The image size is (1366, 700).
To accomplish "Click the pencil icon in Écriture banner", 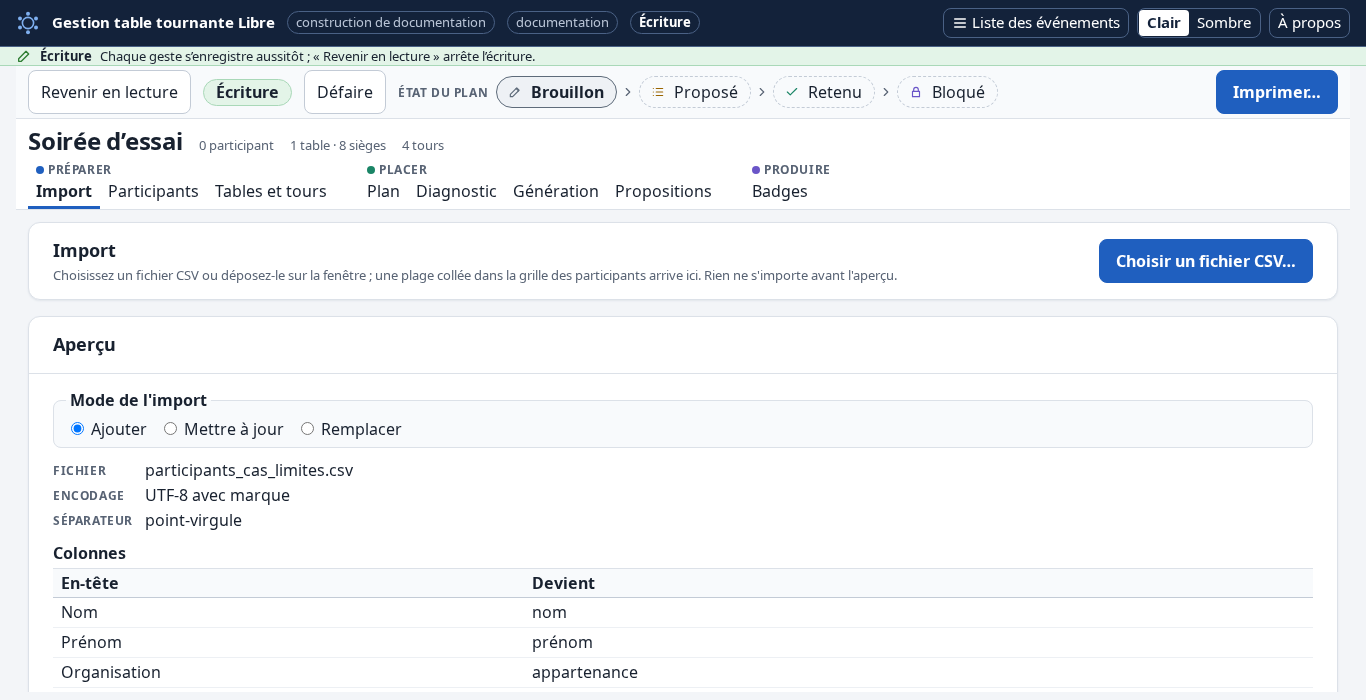I will tap(24, 56).
